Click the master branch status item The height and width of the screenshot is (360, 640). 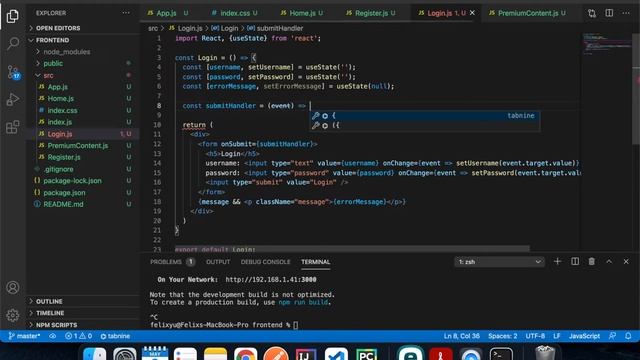point(24,336)
